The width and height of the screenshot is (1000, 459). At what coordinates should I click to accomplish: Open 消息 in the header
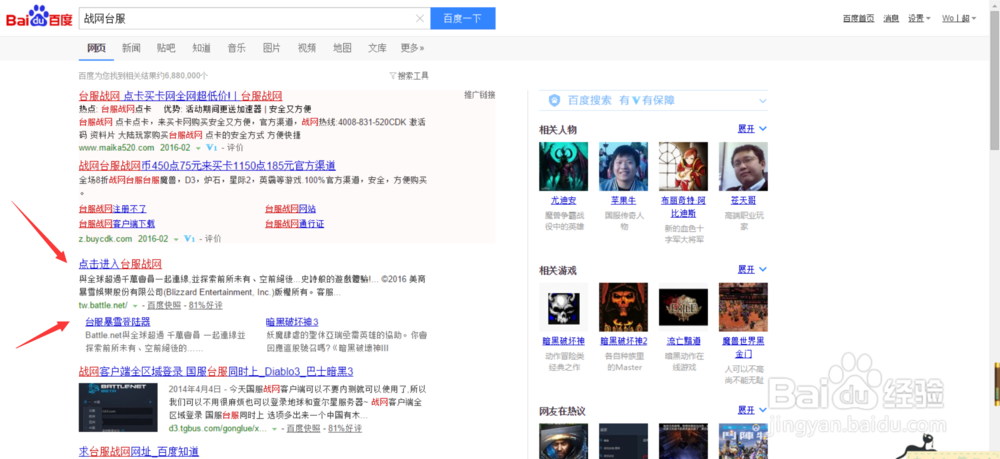click(891, 18)
